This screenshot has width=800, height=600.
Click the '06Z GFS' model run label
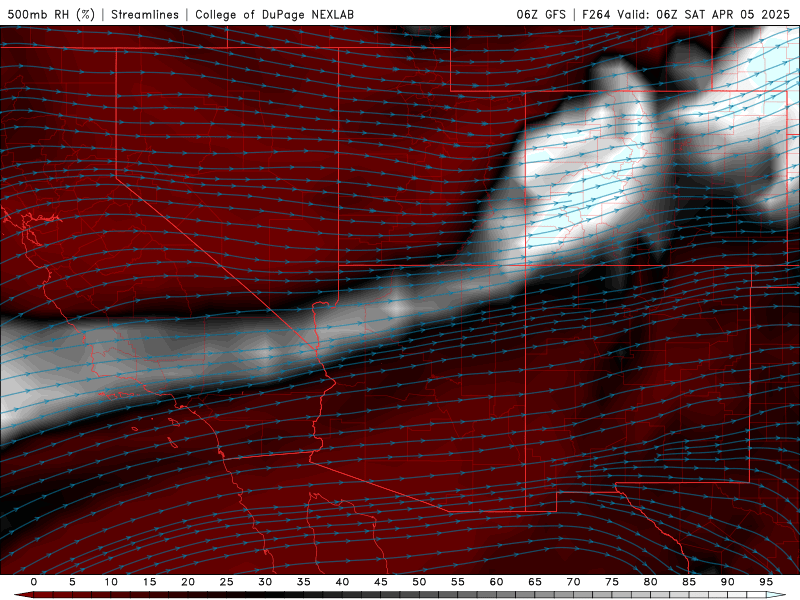(x=541, y=14)
